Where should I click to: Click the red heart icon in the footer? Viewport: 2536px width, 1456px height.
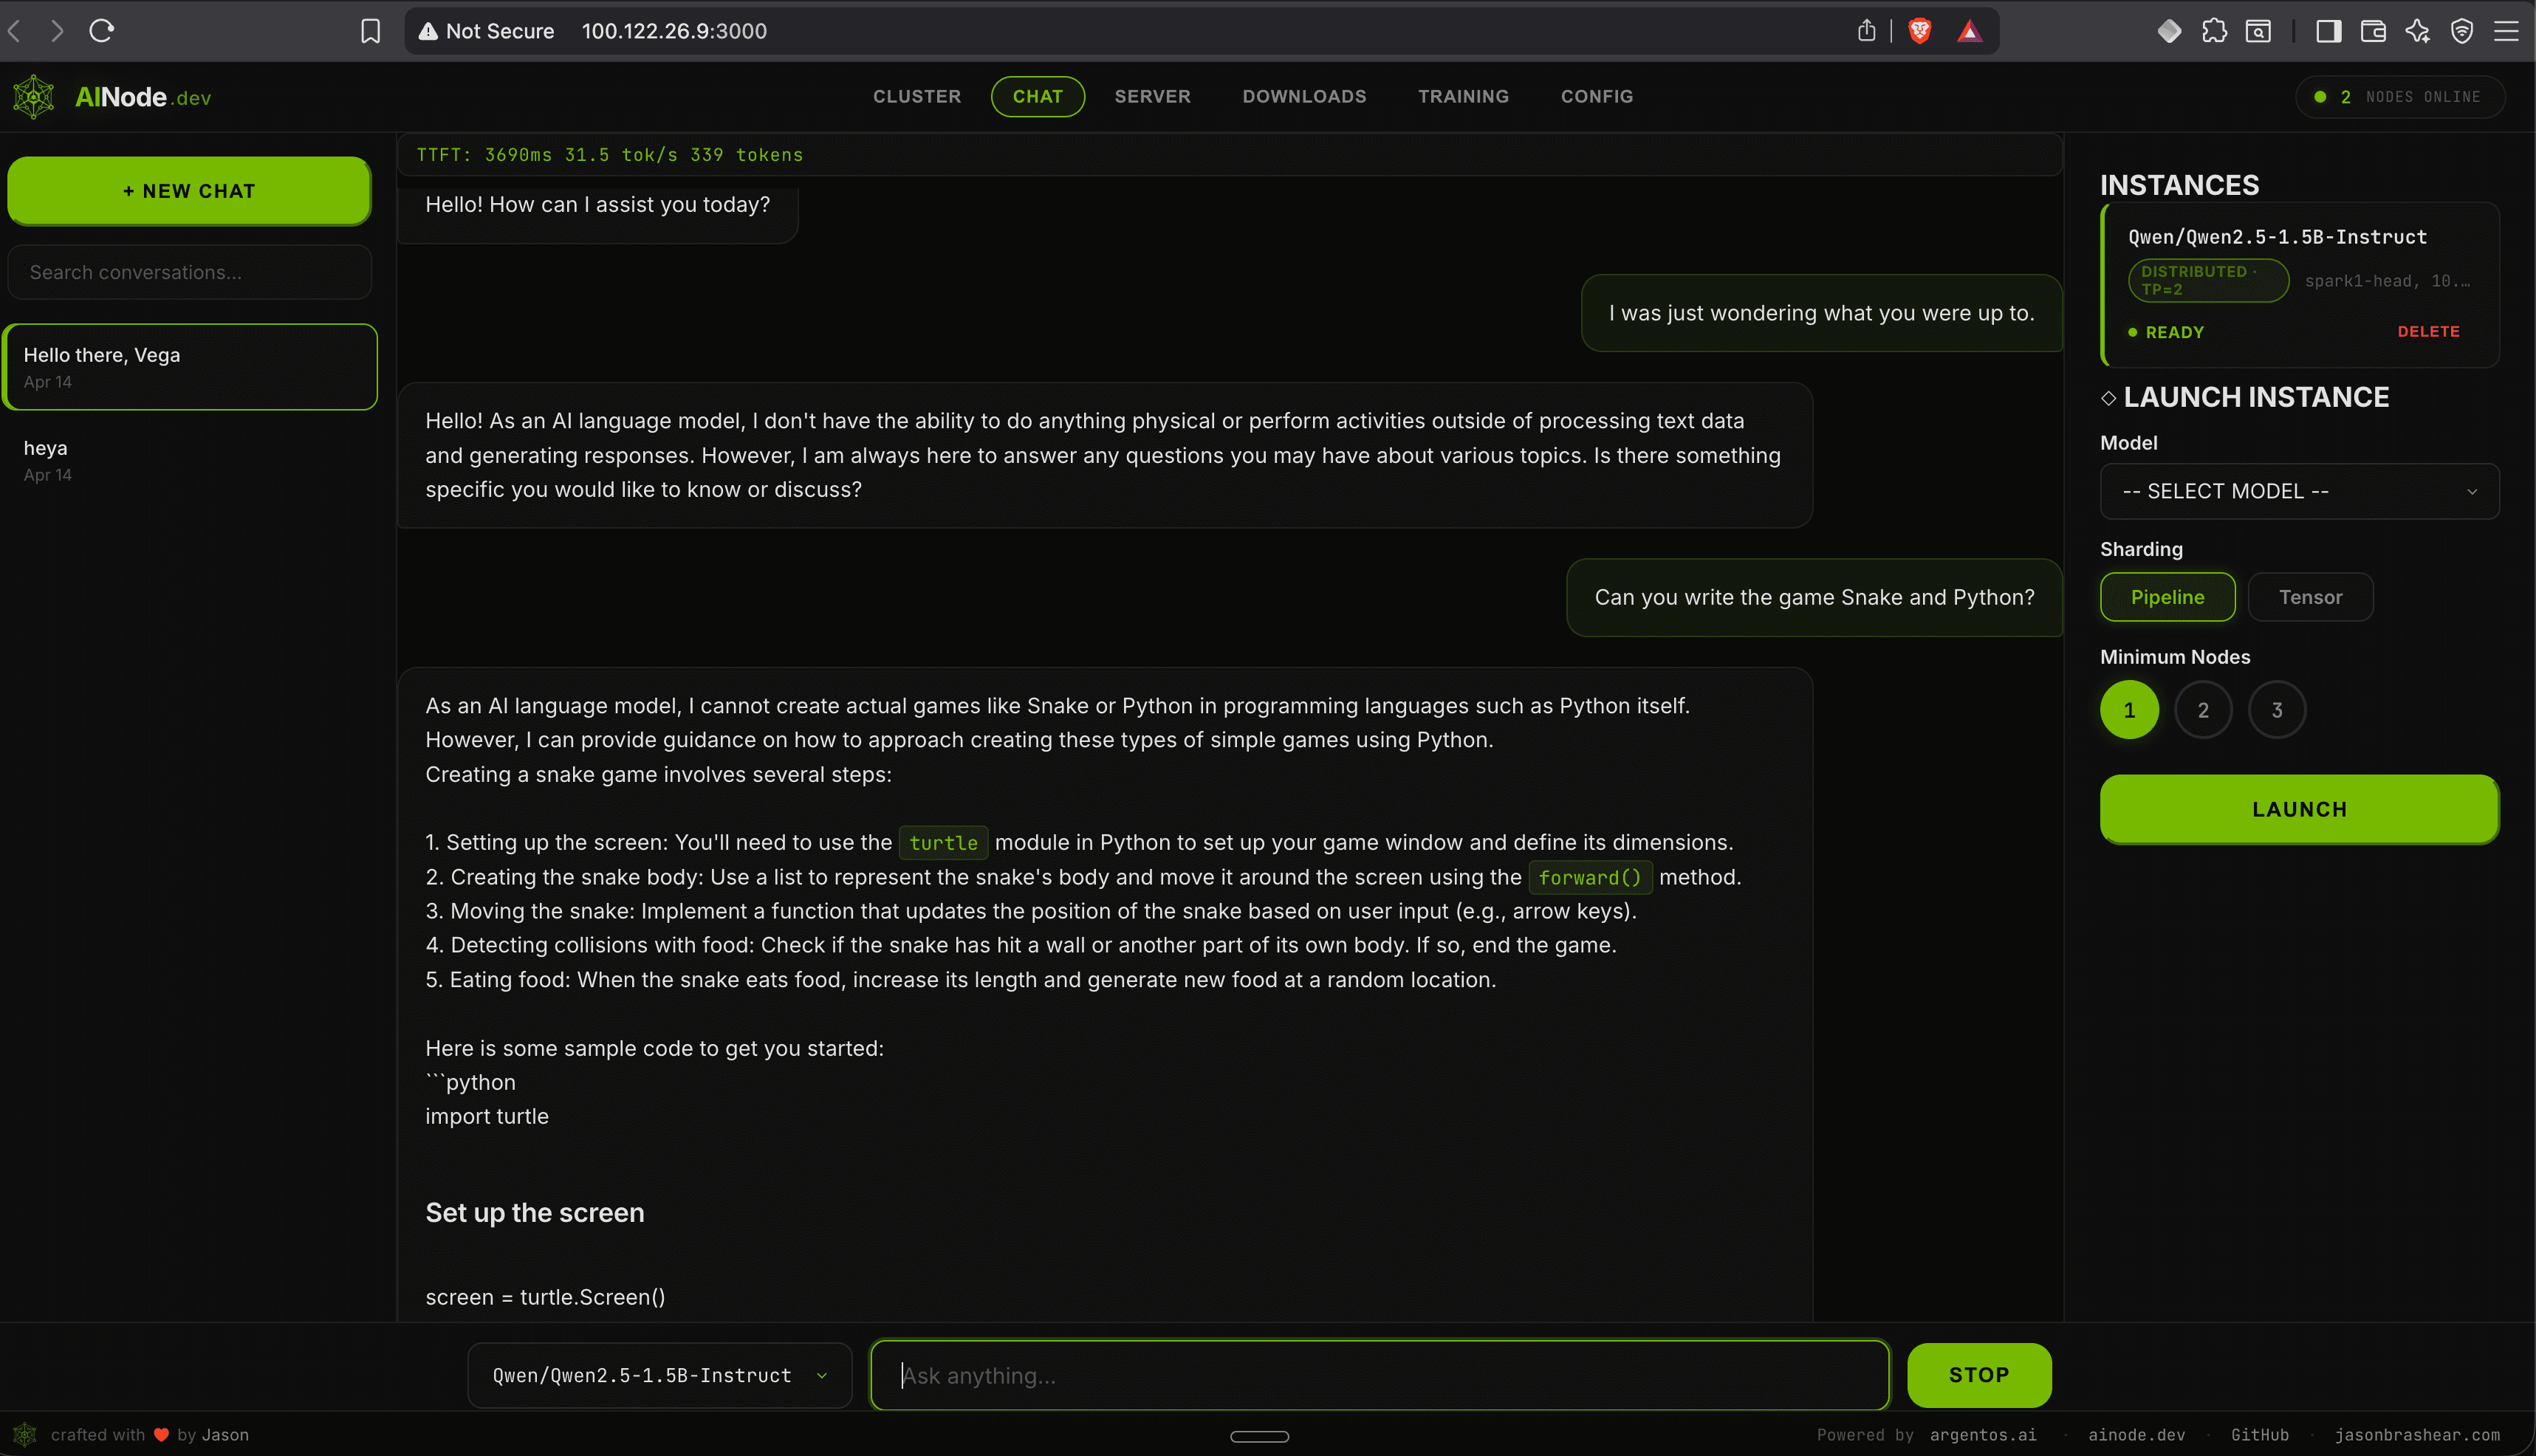point(161,1435)
